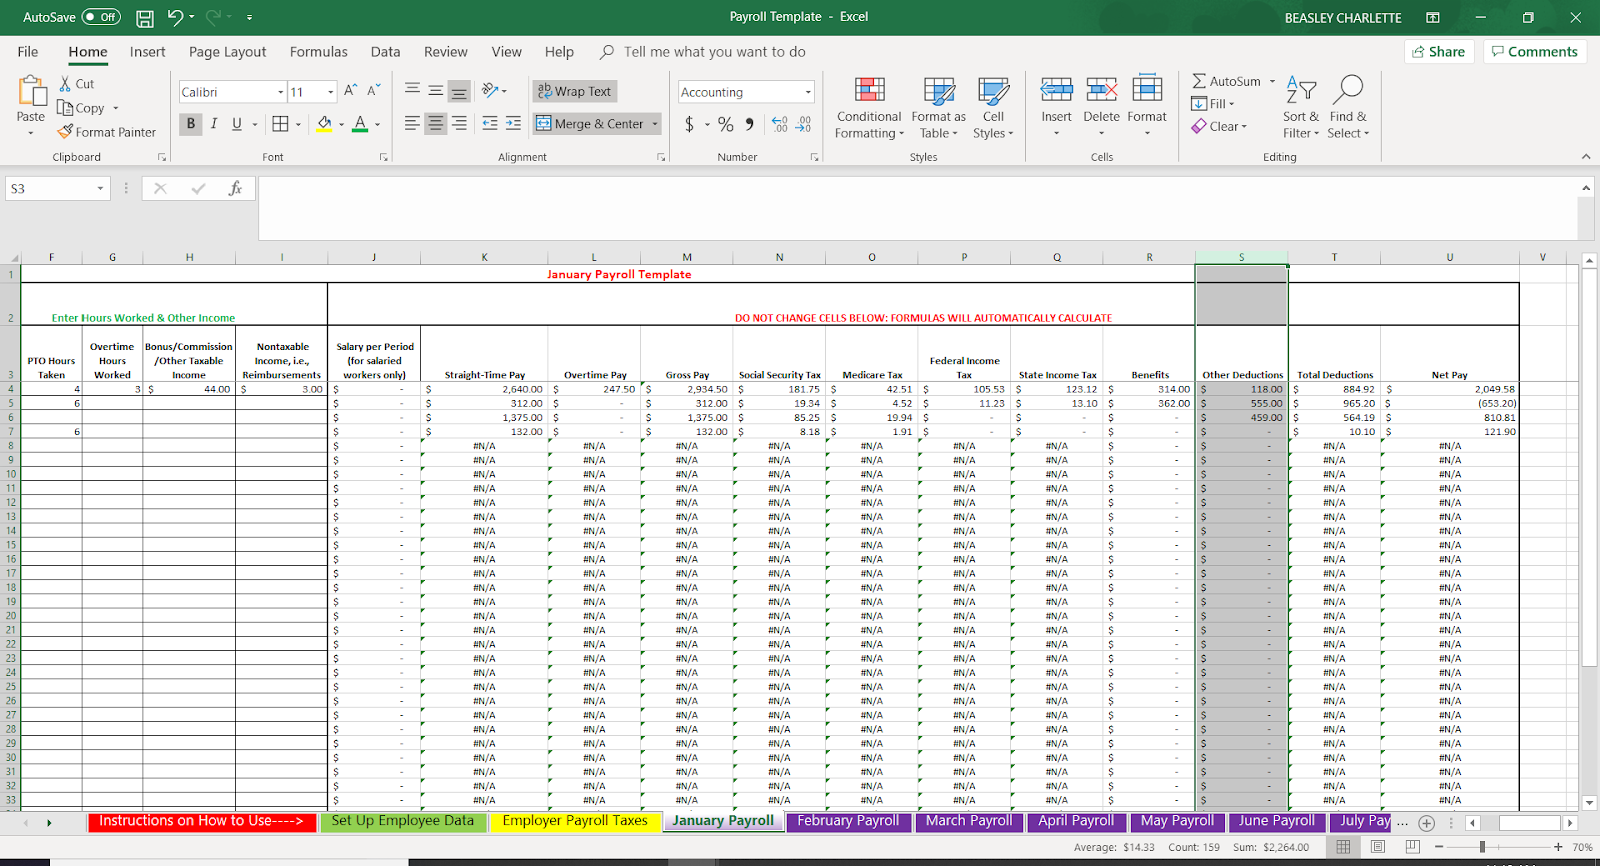Align text right

point(459,124)
